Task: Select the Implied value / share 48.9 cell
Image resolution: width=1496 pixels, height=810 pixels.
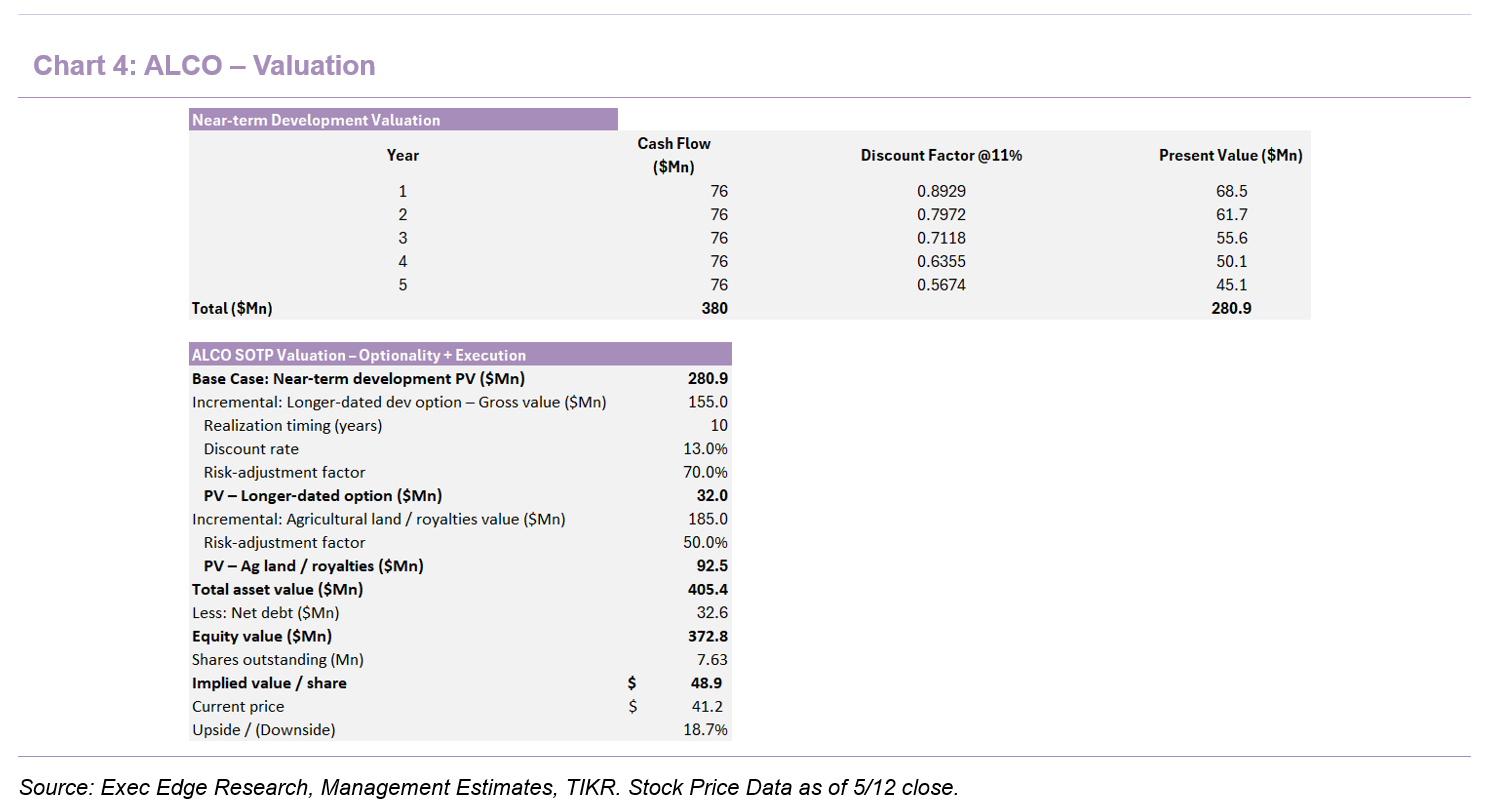Action: pos(706,683)
